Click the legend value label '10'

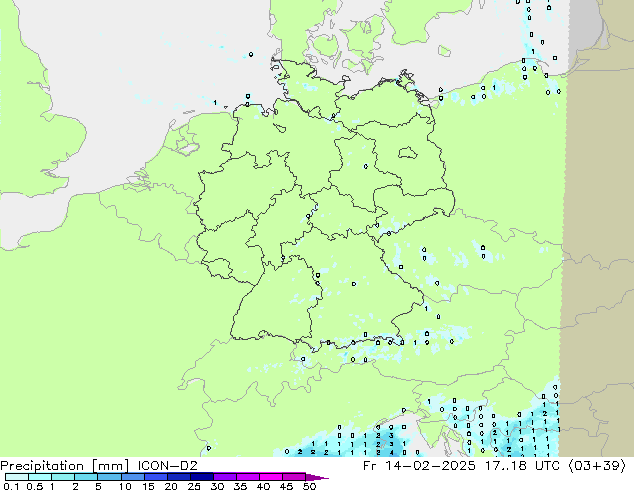[125, 486]
